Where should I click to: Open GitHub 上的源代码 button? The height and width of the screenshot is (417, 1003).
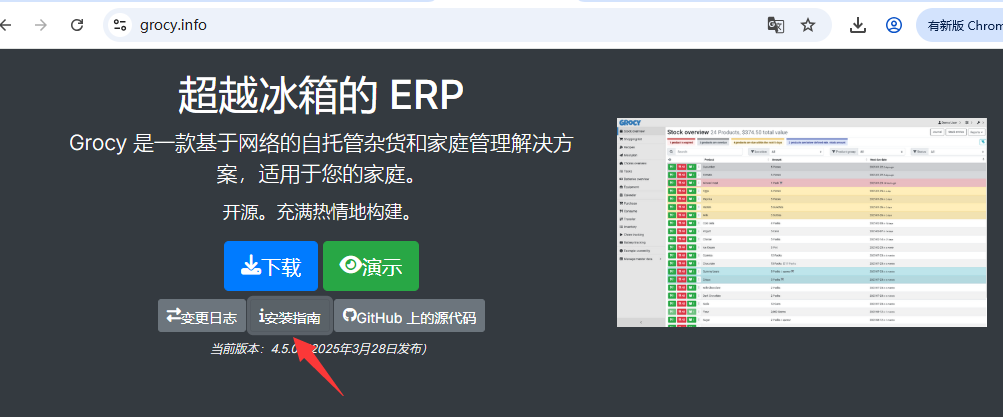tap(409, 316)
